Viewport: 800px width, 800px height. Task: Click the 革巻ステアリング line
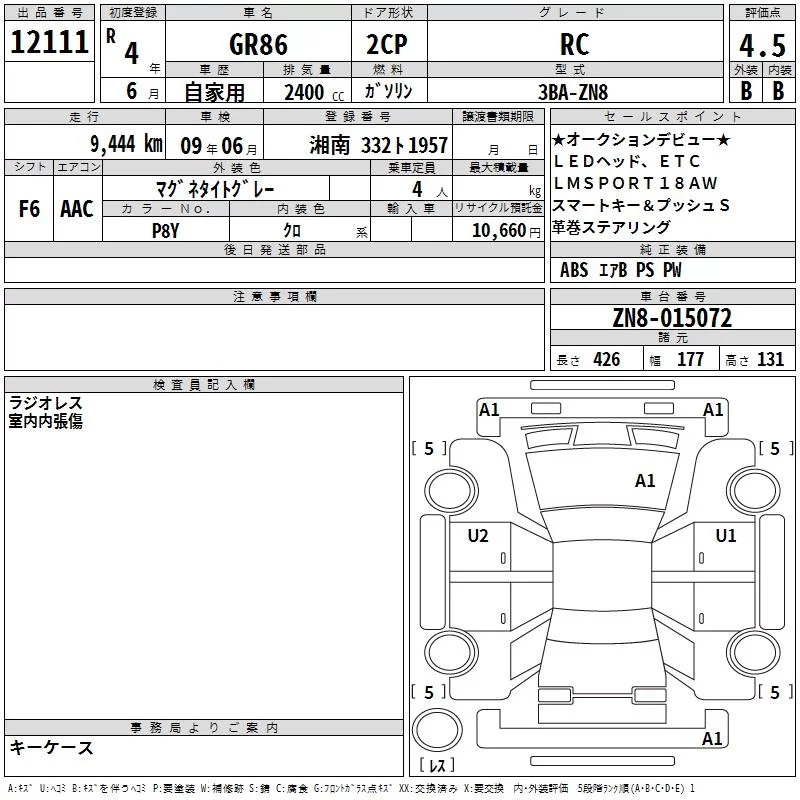pyautogui.click(x=611, y=227)
